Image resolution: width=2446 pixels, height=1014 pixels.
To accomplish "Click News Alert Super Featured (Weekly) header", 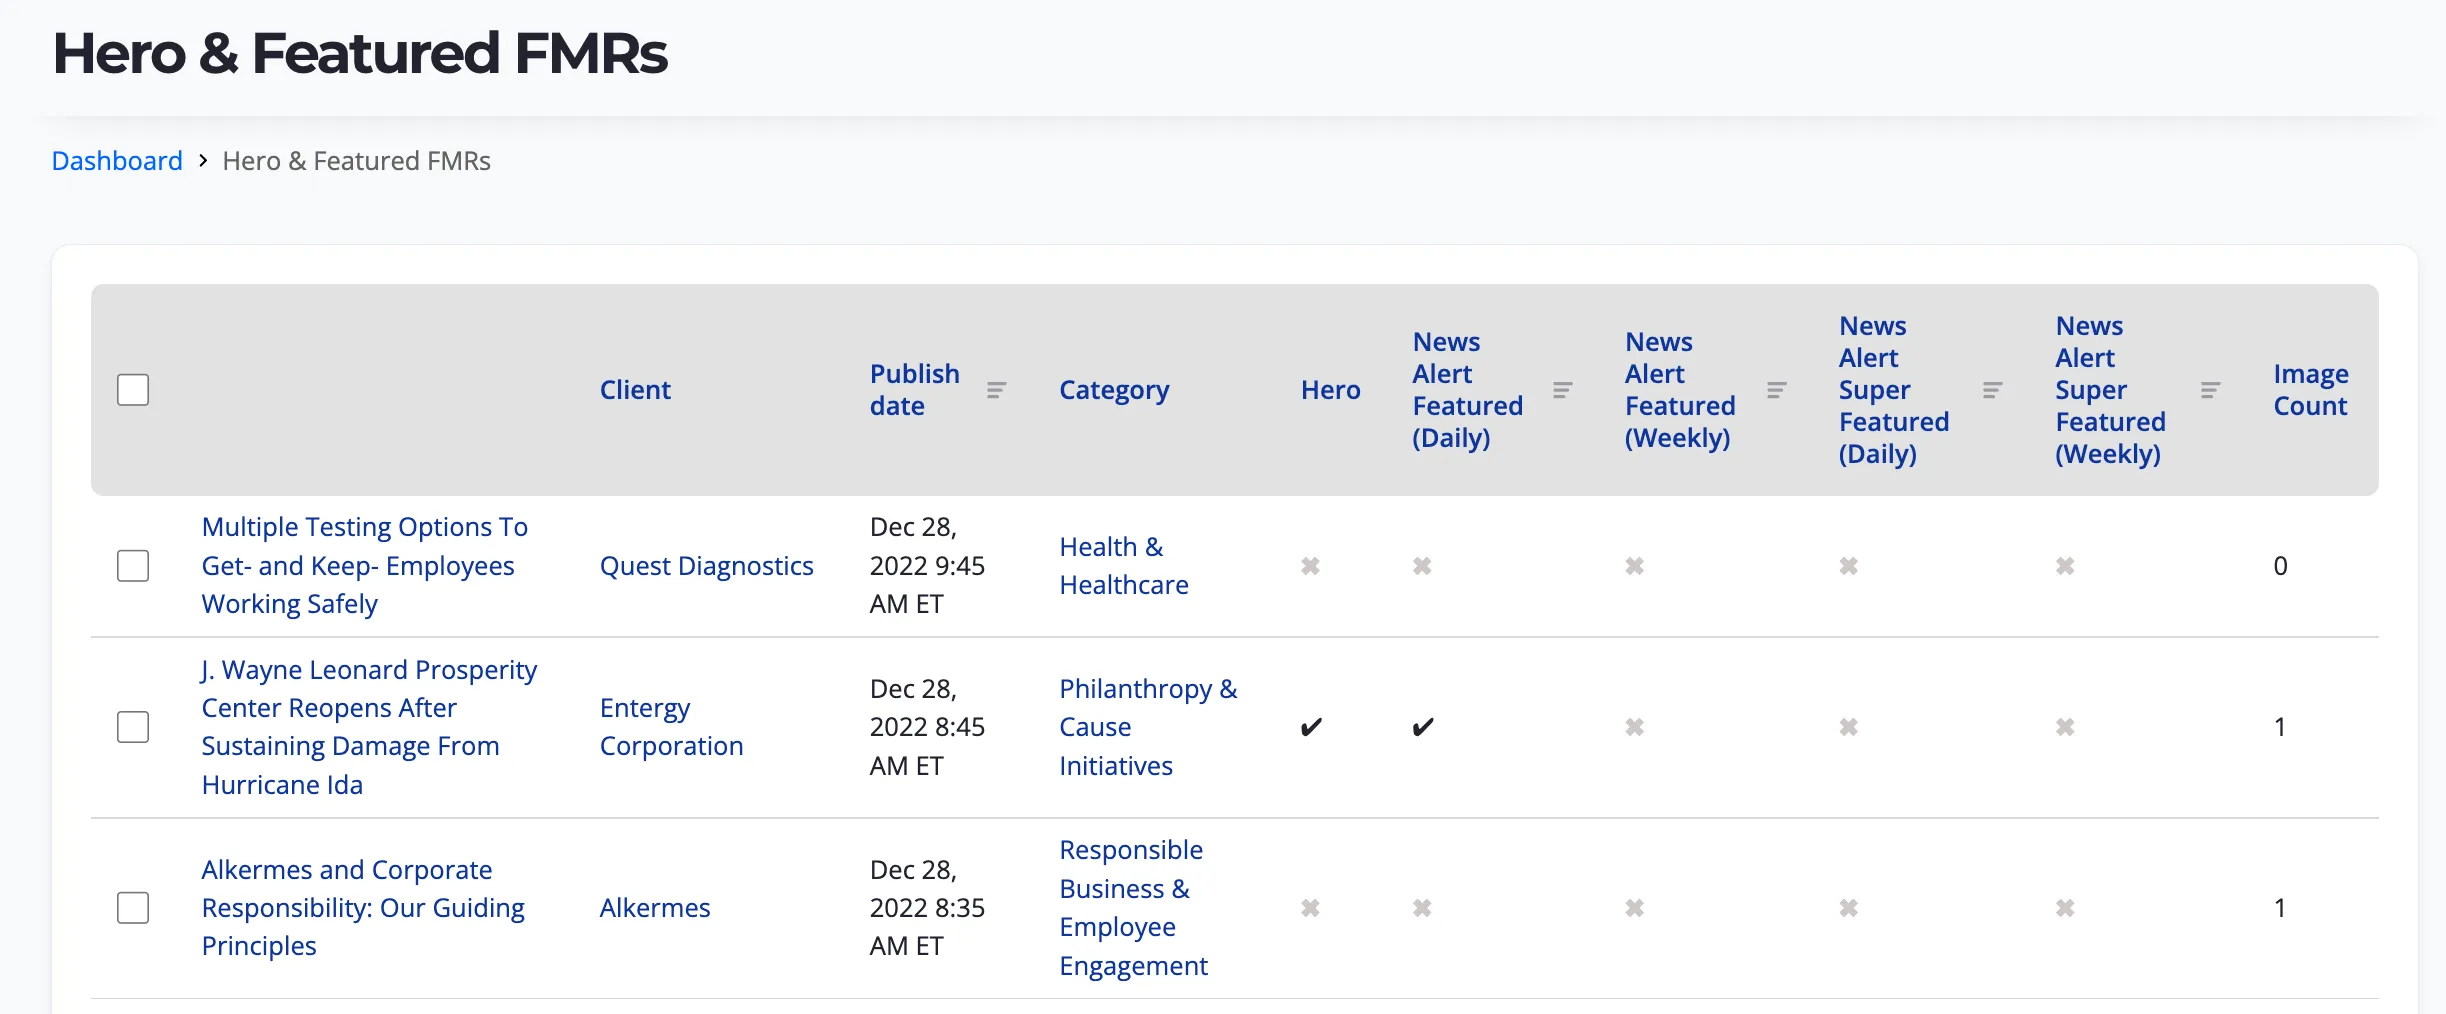I will tap(2110, 390).
